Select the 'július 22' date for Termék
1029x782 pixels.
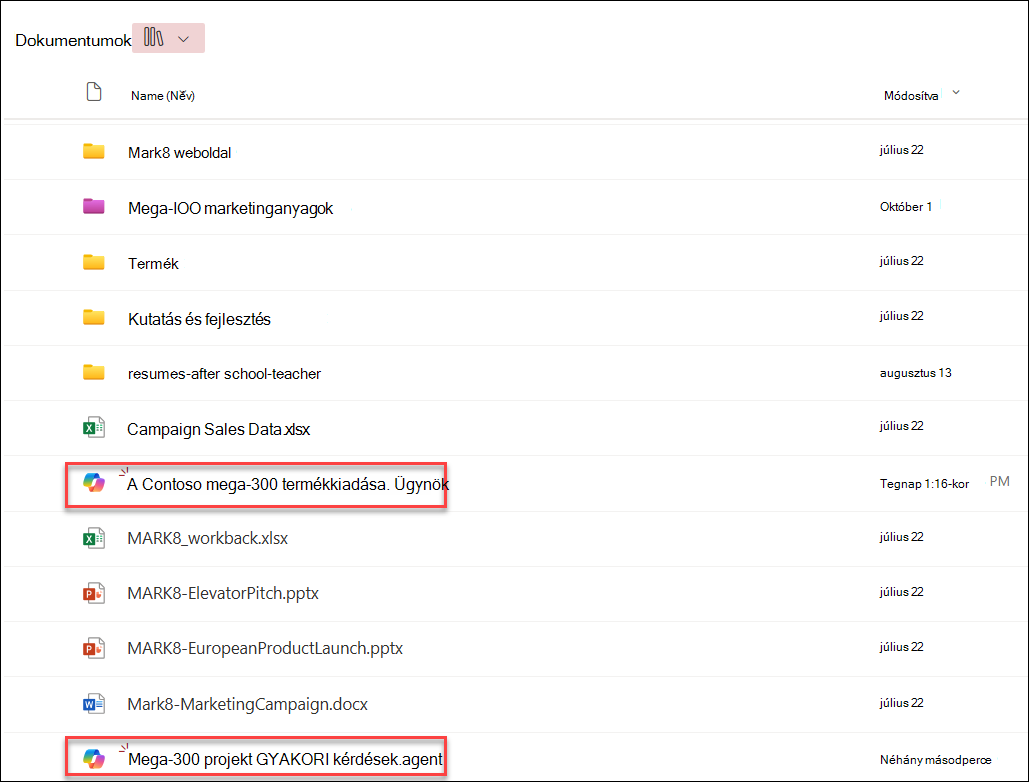(902, 260)
